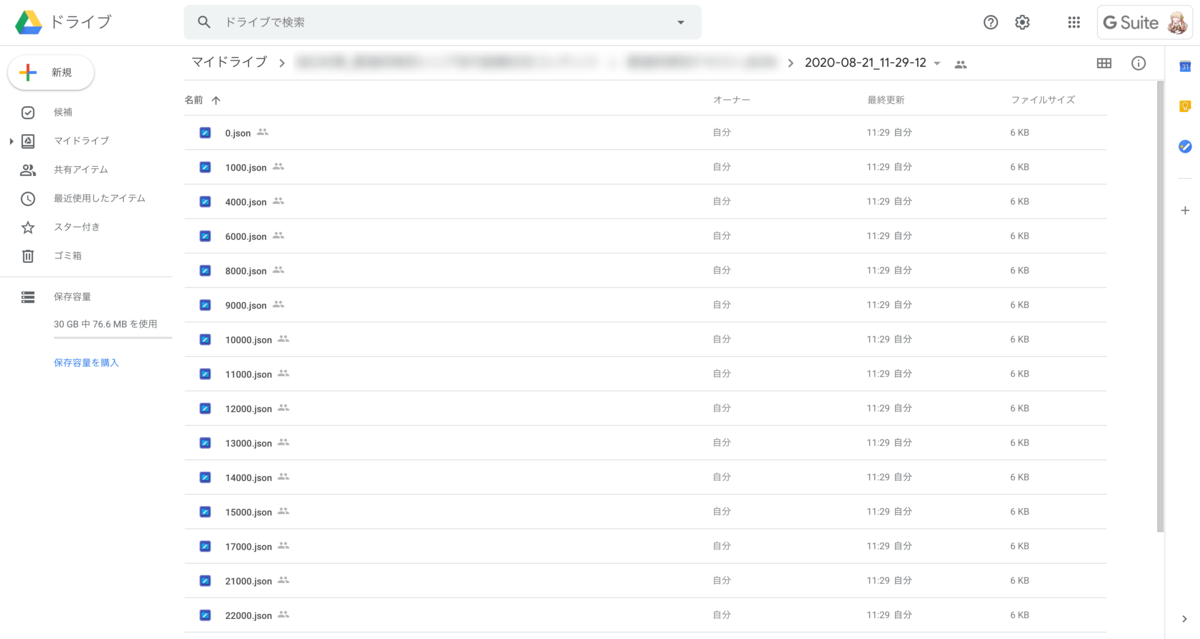Click file type icon of 10000.json
This screenshot has width=1200, height=639.
pyautogui.click(x=205, y=339)
